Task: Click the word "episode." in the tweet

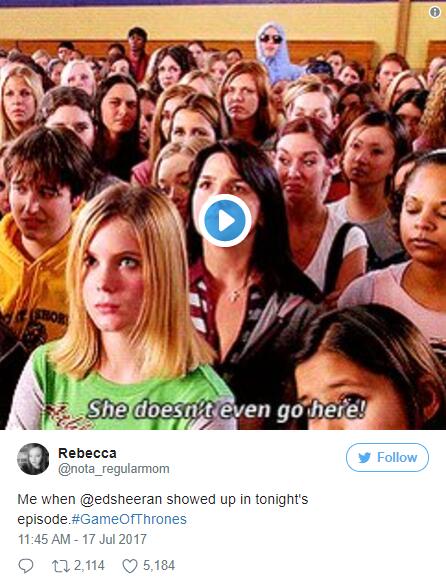Action: (44, 519)
